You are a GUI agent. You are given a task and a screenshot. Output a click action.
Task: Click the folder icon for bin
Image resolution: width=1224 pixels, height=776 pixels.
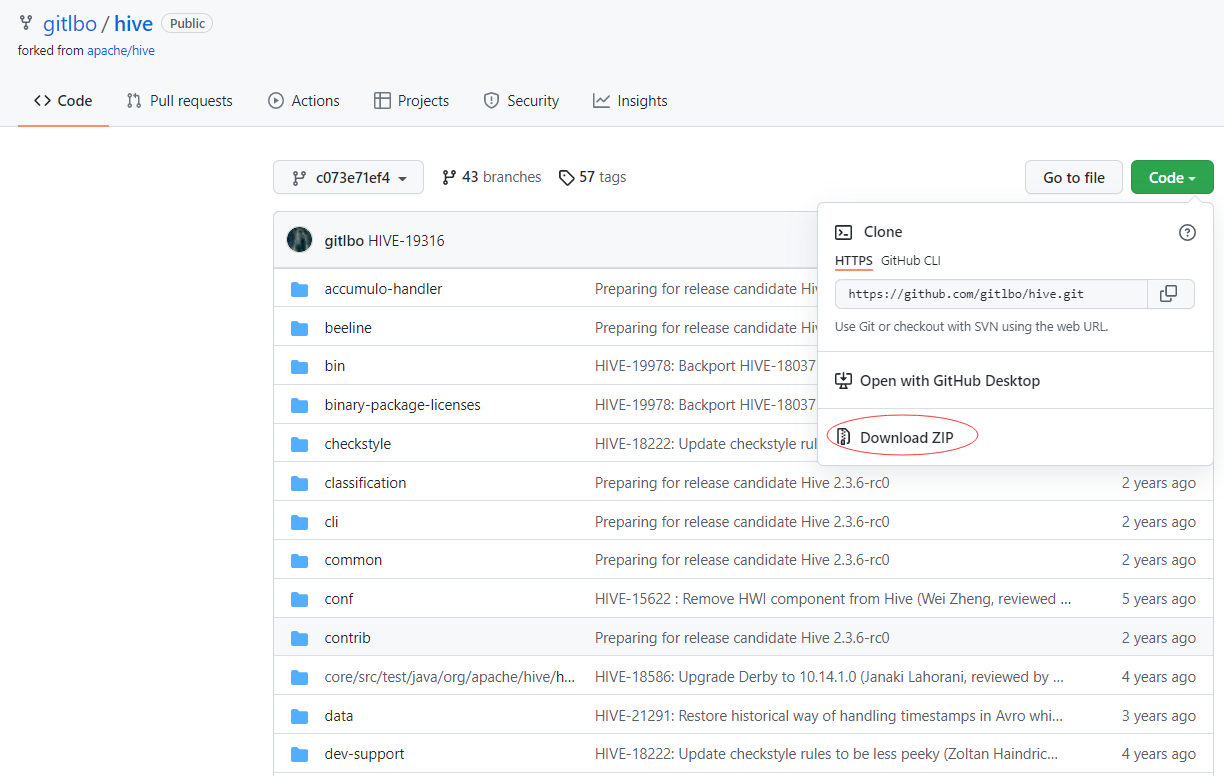299,366
